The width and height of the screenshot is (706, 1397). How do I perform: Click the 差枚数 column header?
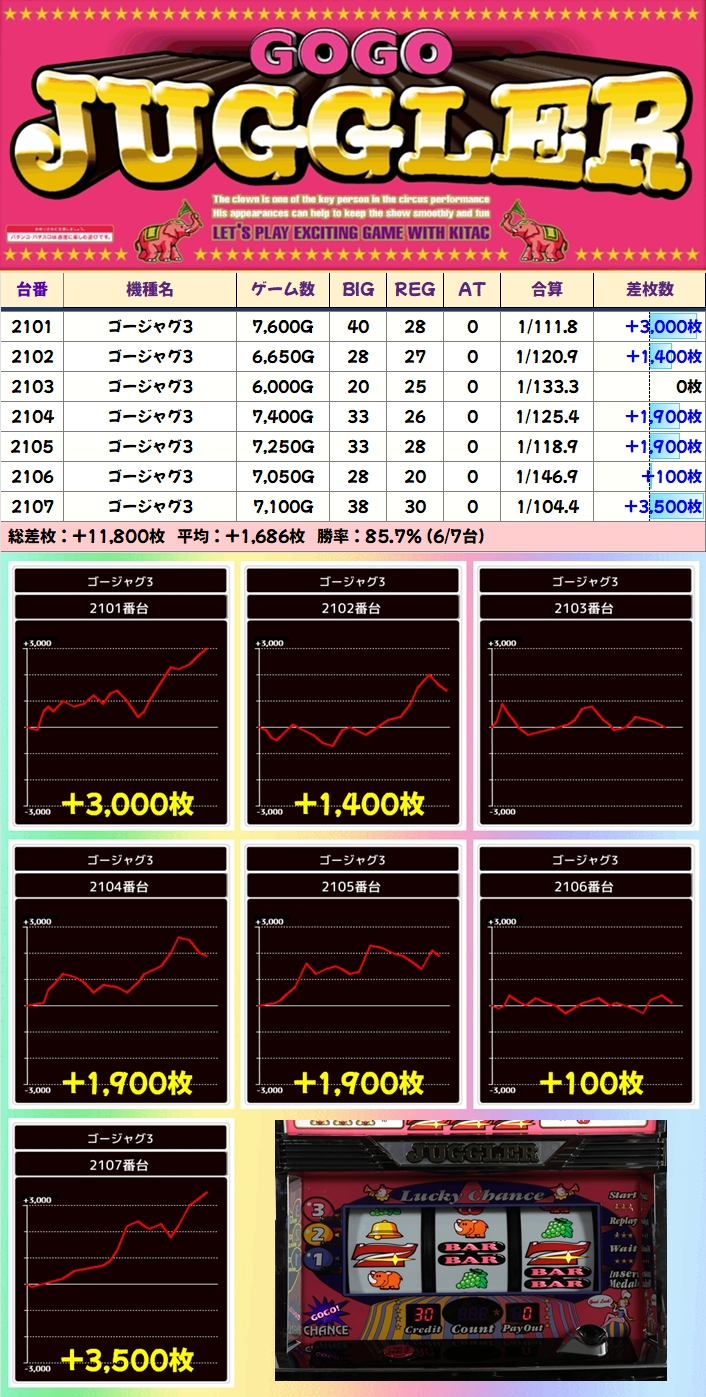click(650, 290)
